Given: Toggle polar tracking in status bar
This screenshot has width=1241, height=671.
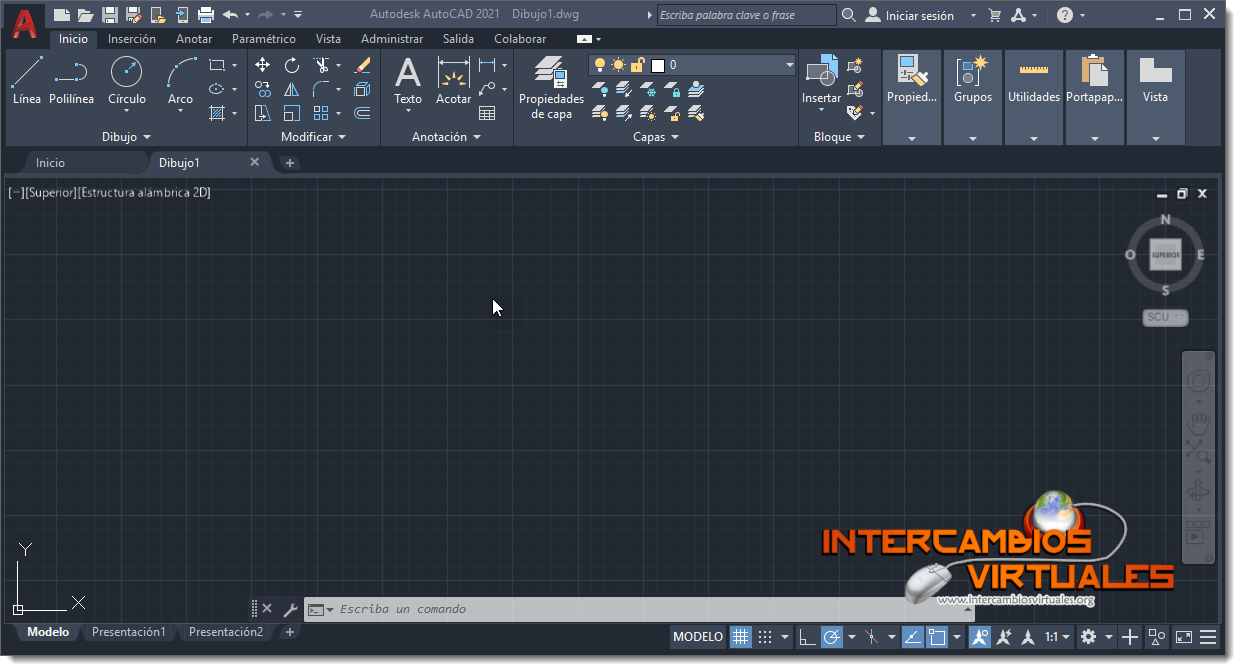Looking at the screenshot, I should tap(832, 637).
